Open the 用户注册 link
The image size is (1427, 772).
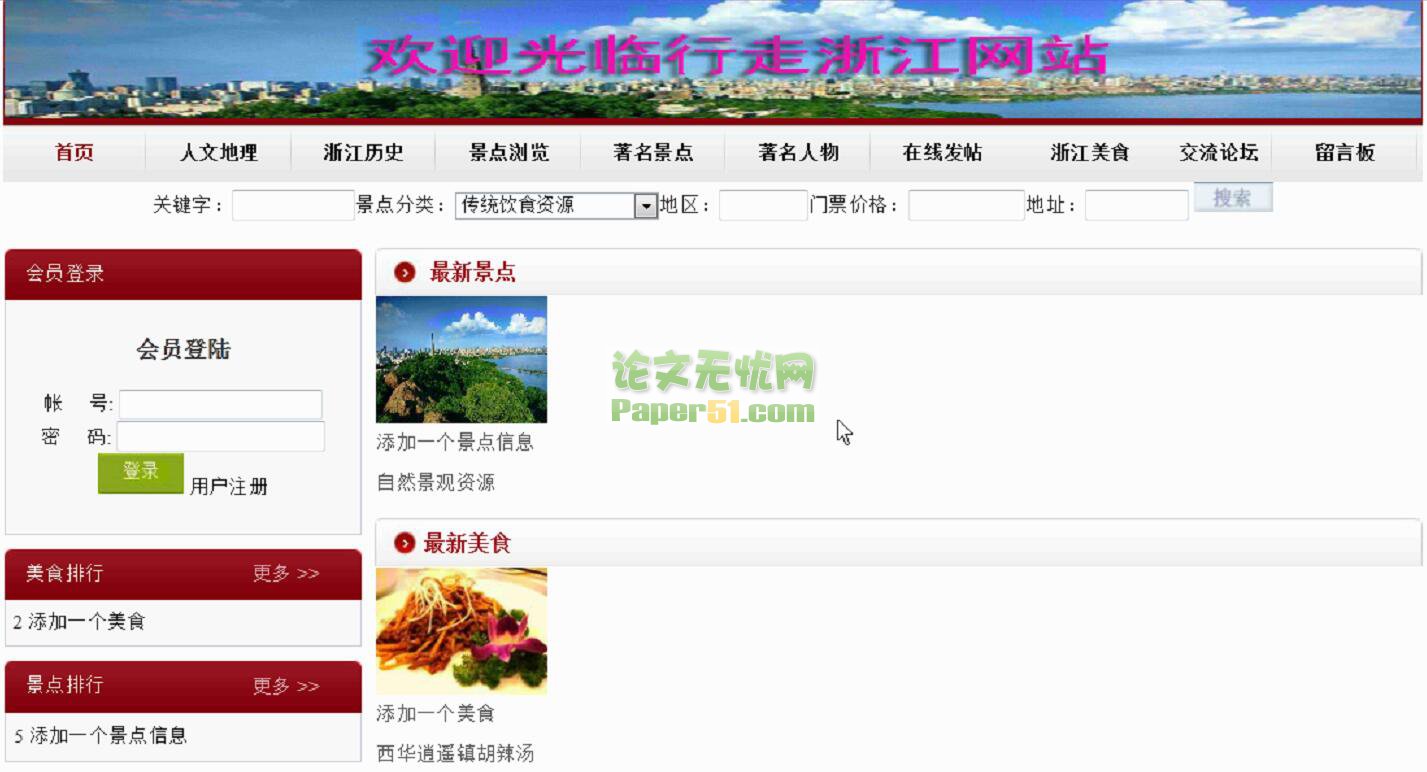point(229,487)
